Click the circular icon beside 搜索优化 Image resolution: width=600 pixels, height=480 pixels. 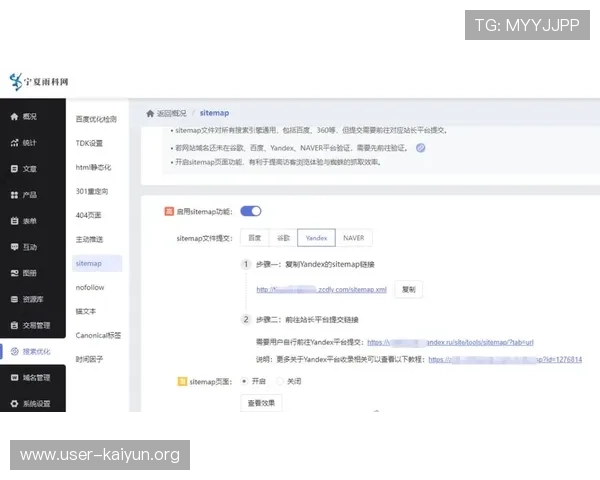pos(14,351)
